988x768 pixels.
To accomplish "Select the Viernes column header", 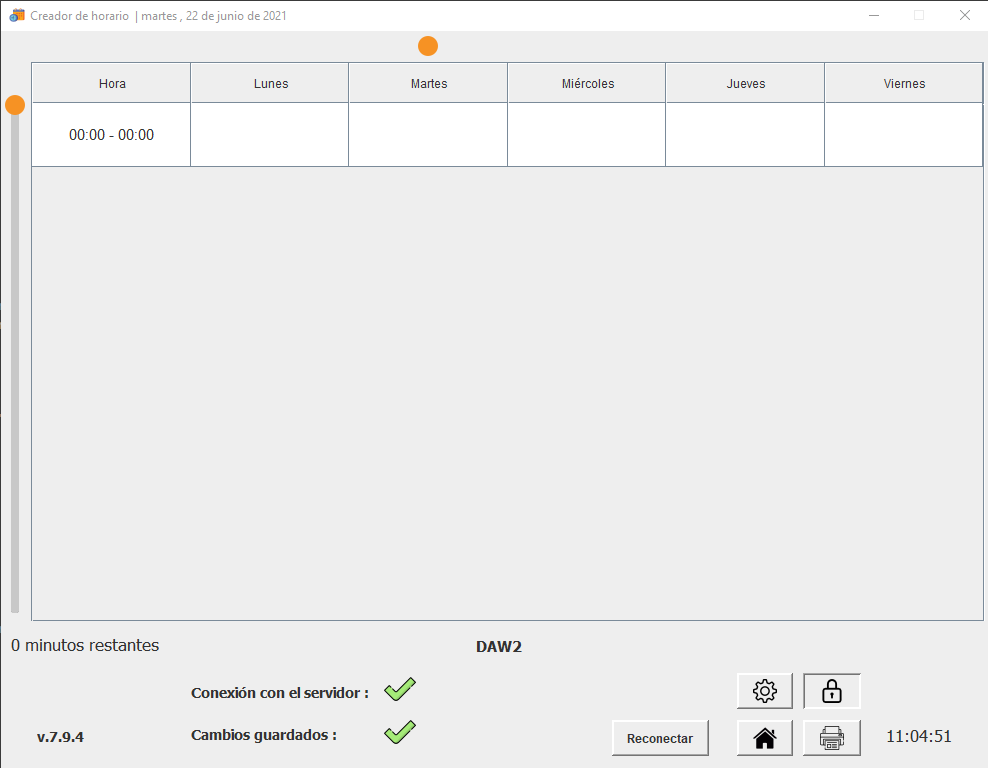I will coord(904,84).
